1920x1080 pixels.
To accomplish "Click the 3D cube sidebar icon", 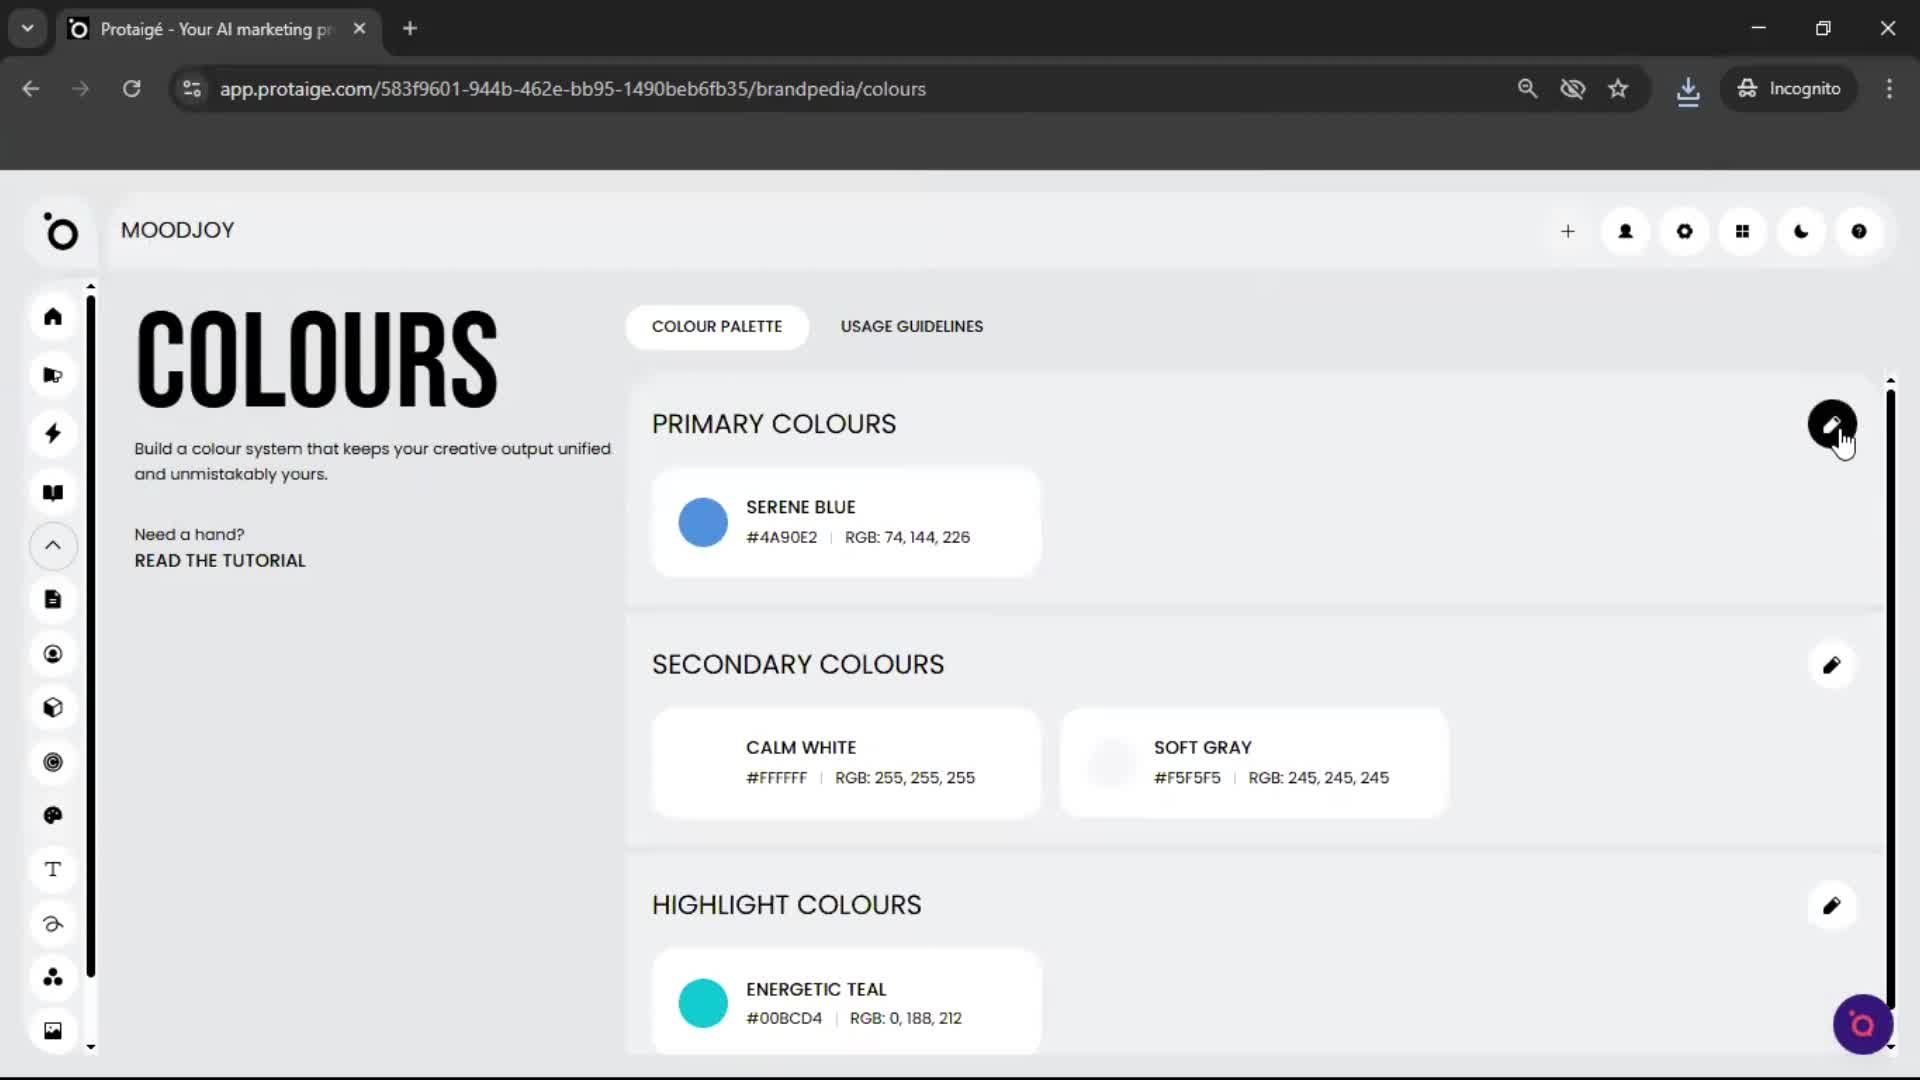I will (53, 708).
